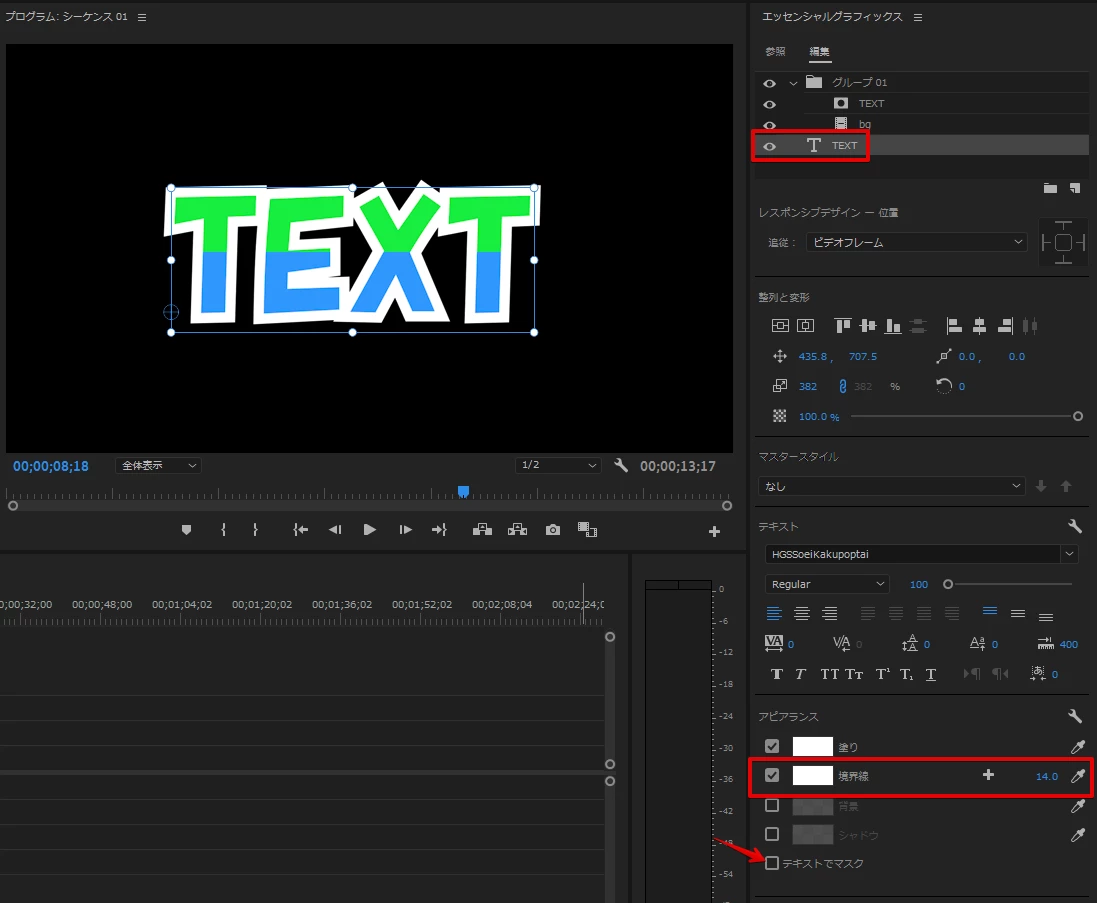Create a new layer in Essential Graphics
The width and height of the screenshot is (1099, 903).
(x=1074, y=188)
